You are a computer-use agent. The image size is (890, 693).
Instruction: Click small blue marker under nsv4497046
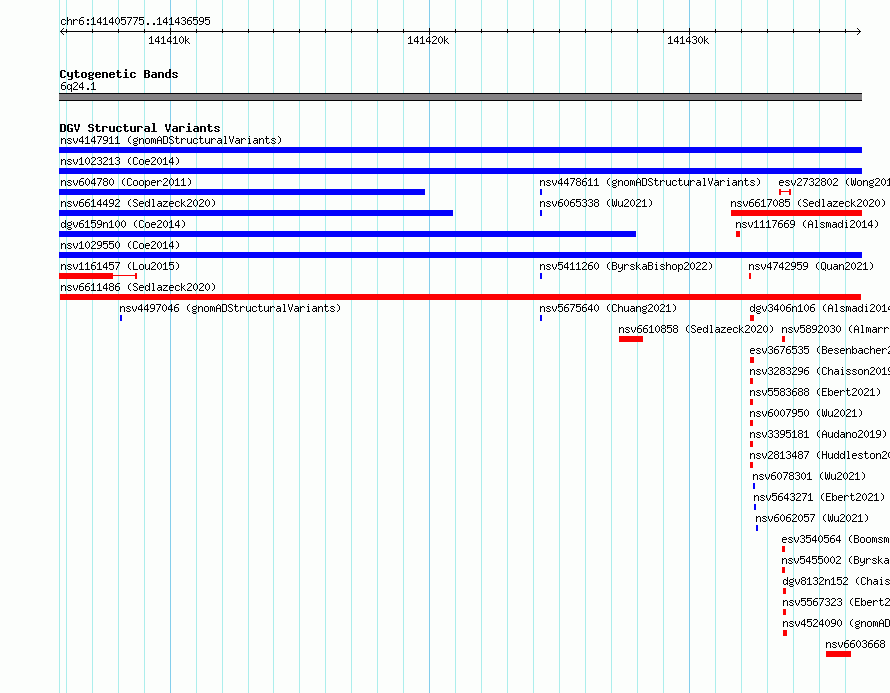[x=121, y=318]
